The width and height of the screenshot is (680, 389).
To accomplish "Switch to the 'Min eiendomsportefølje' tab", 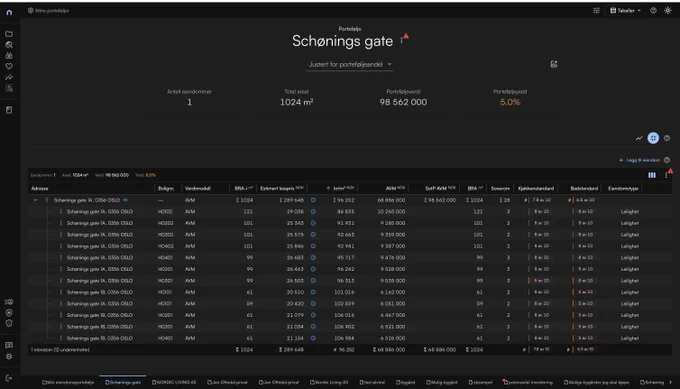I will point(68,382).
